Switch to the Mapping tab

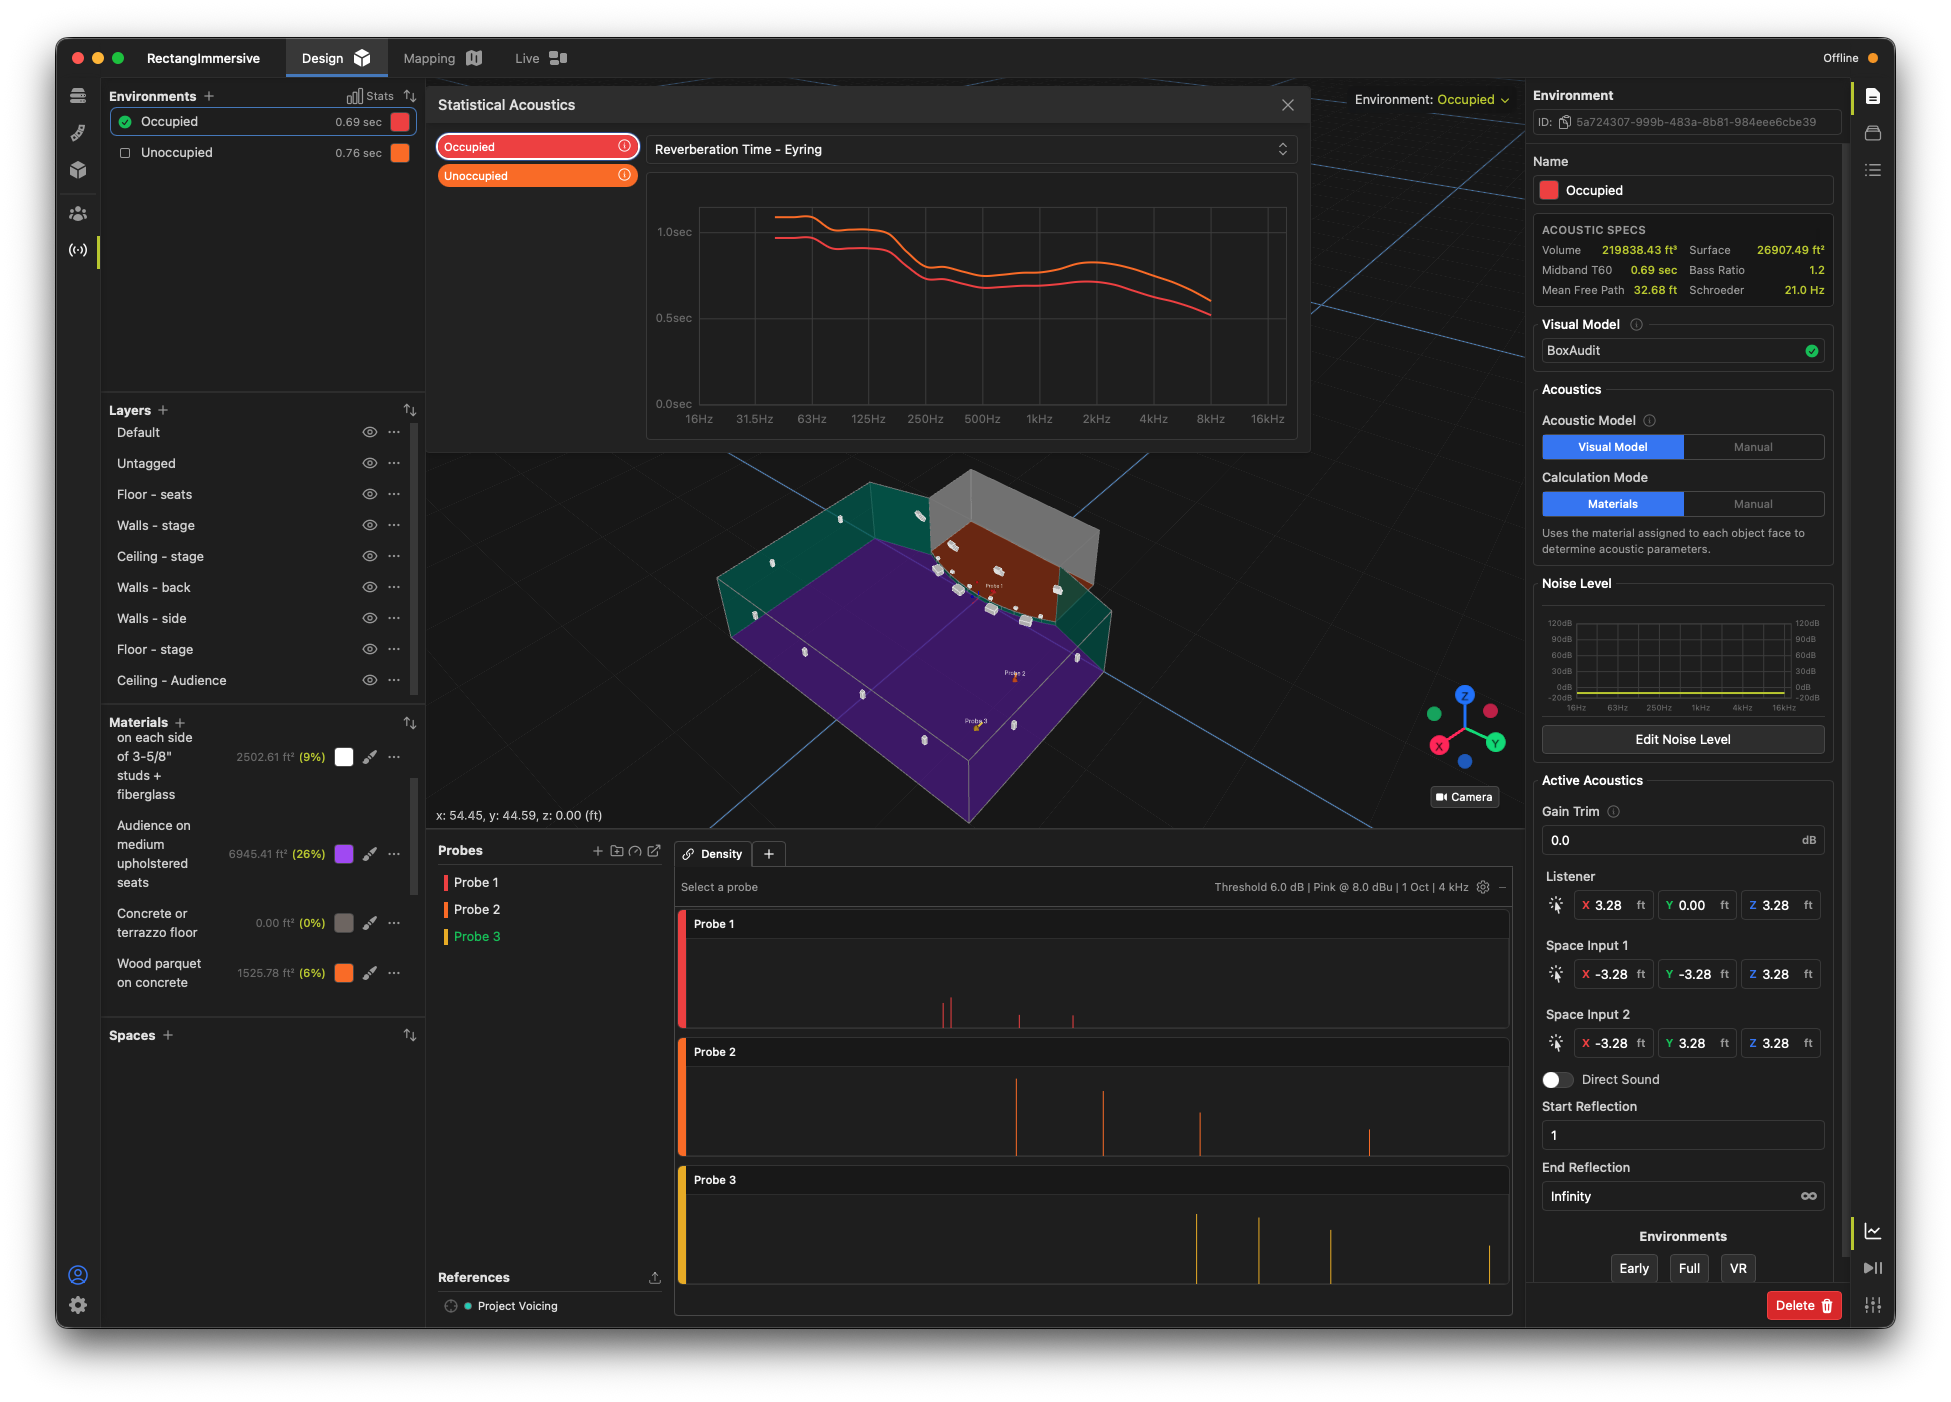(442, 59)
